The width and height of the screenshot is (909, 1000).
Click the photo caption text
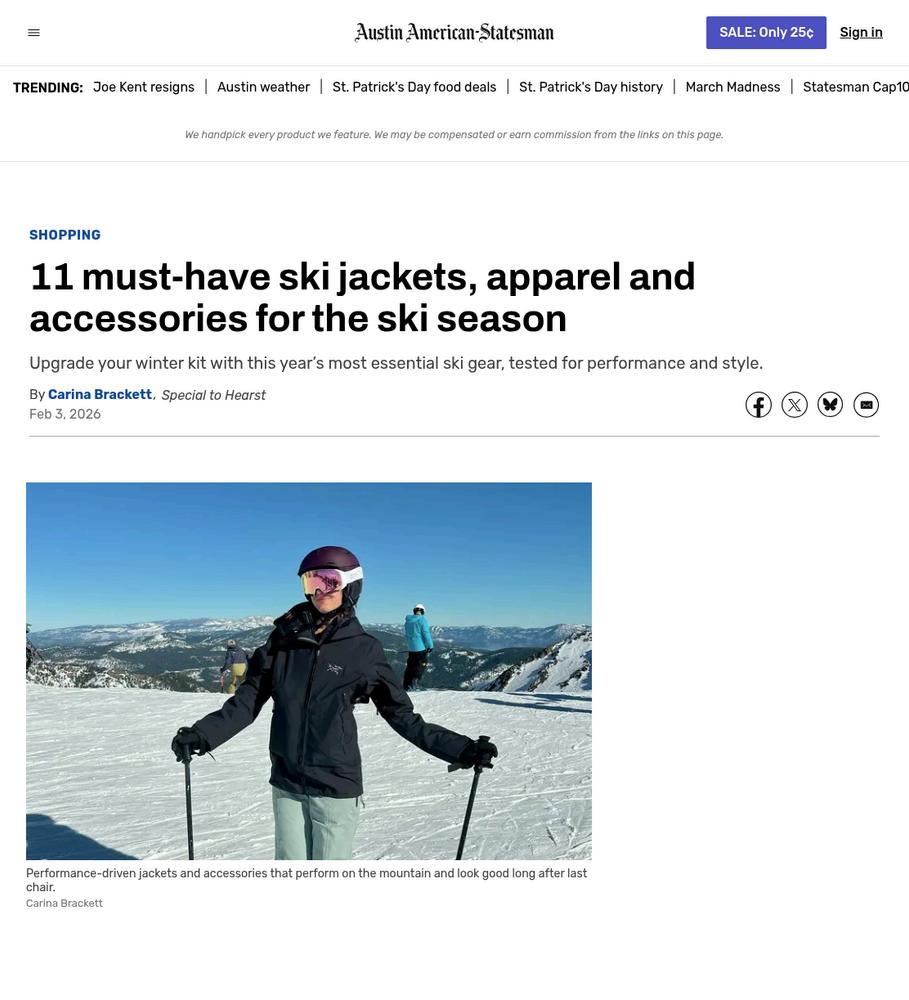[x=306, y=880]
